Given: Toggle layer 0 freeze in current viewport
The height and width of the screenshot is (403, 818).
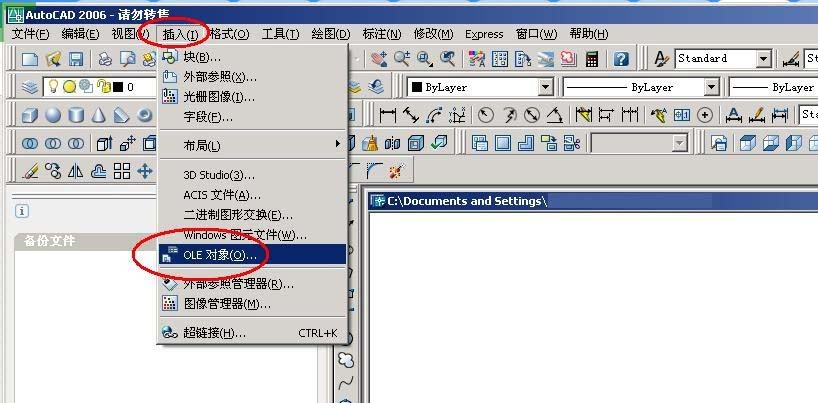Looking at the screenshot, I should [86, 87].
